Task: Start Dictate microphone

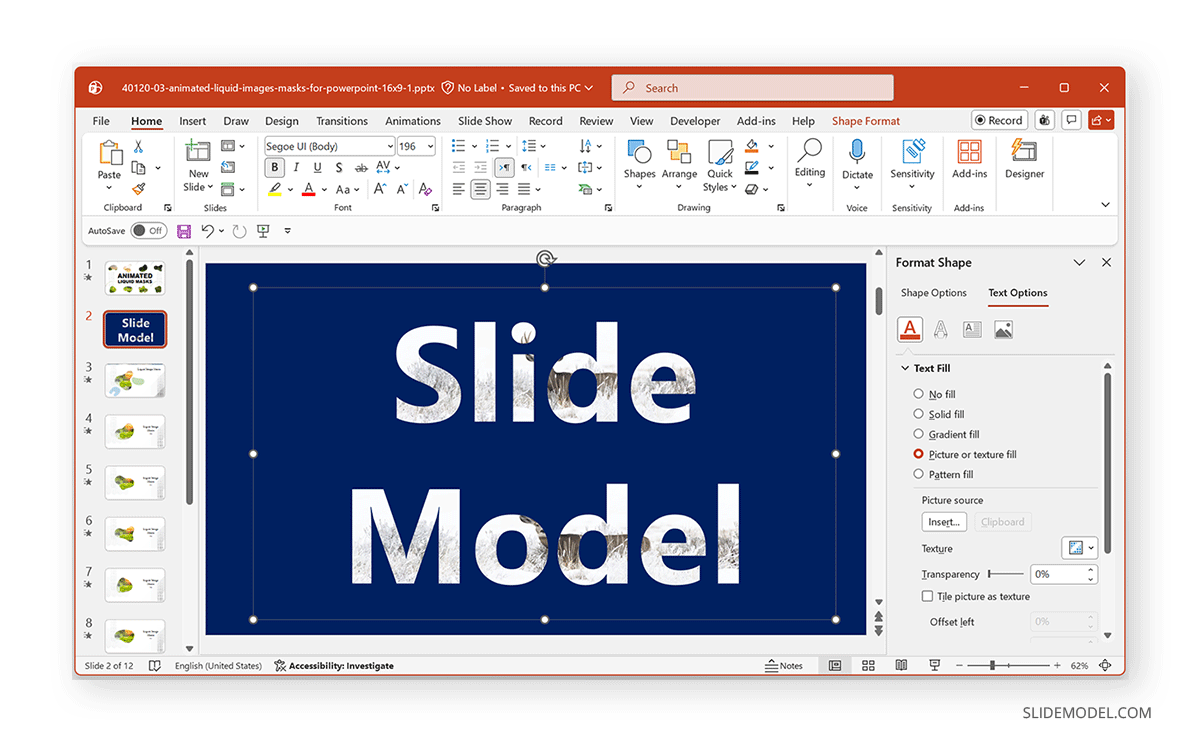Action: [x=857, y=159]
